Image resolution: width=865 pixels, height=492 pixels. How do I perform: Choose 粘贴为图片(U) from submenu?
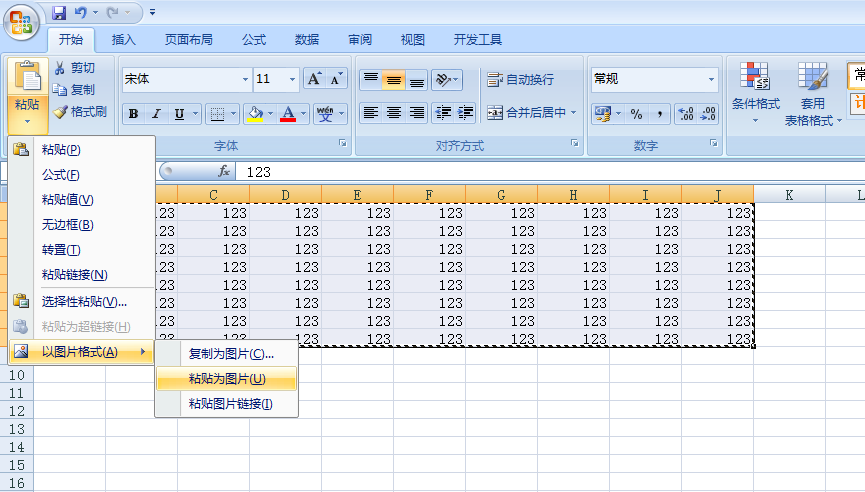click(x=227, y=379)
